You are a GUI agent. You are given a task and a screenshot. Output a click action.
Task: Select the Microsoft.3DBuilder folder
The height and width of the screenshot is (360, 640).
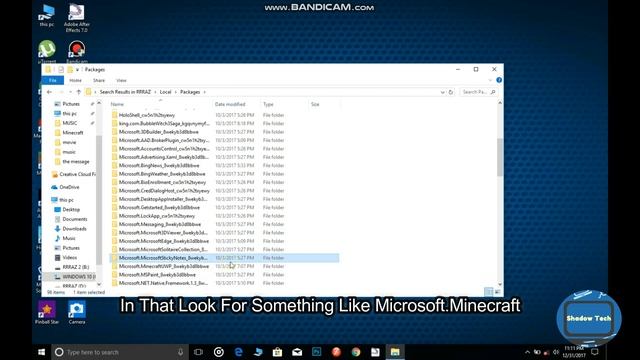[x=158, y=132]
